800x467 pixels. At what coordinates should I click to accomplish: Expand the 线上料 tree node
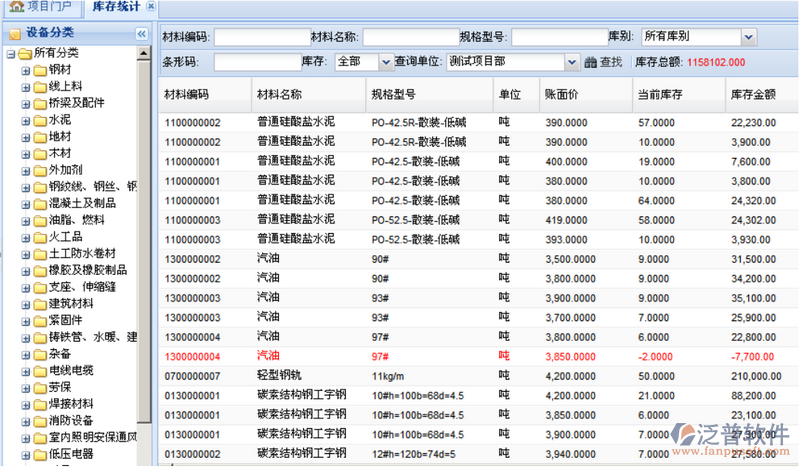(26, 87)
